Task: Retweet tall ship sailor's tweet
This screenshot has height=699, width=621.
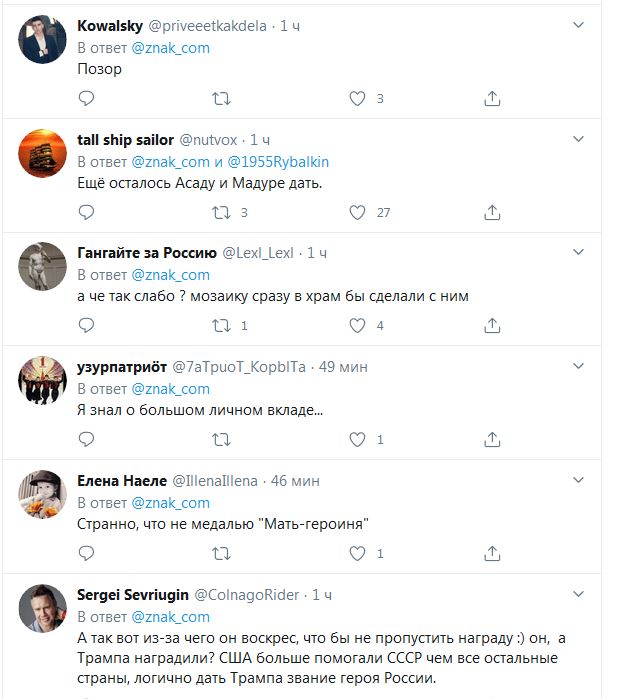Action: pyautogui.click(x=222, y=212)
